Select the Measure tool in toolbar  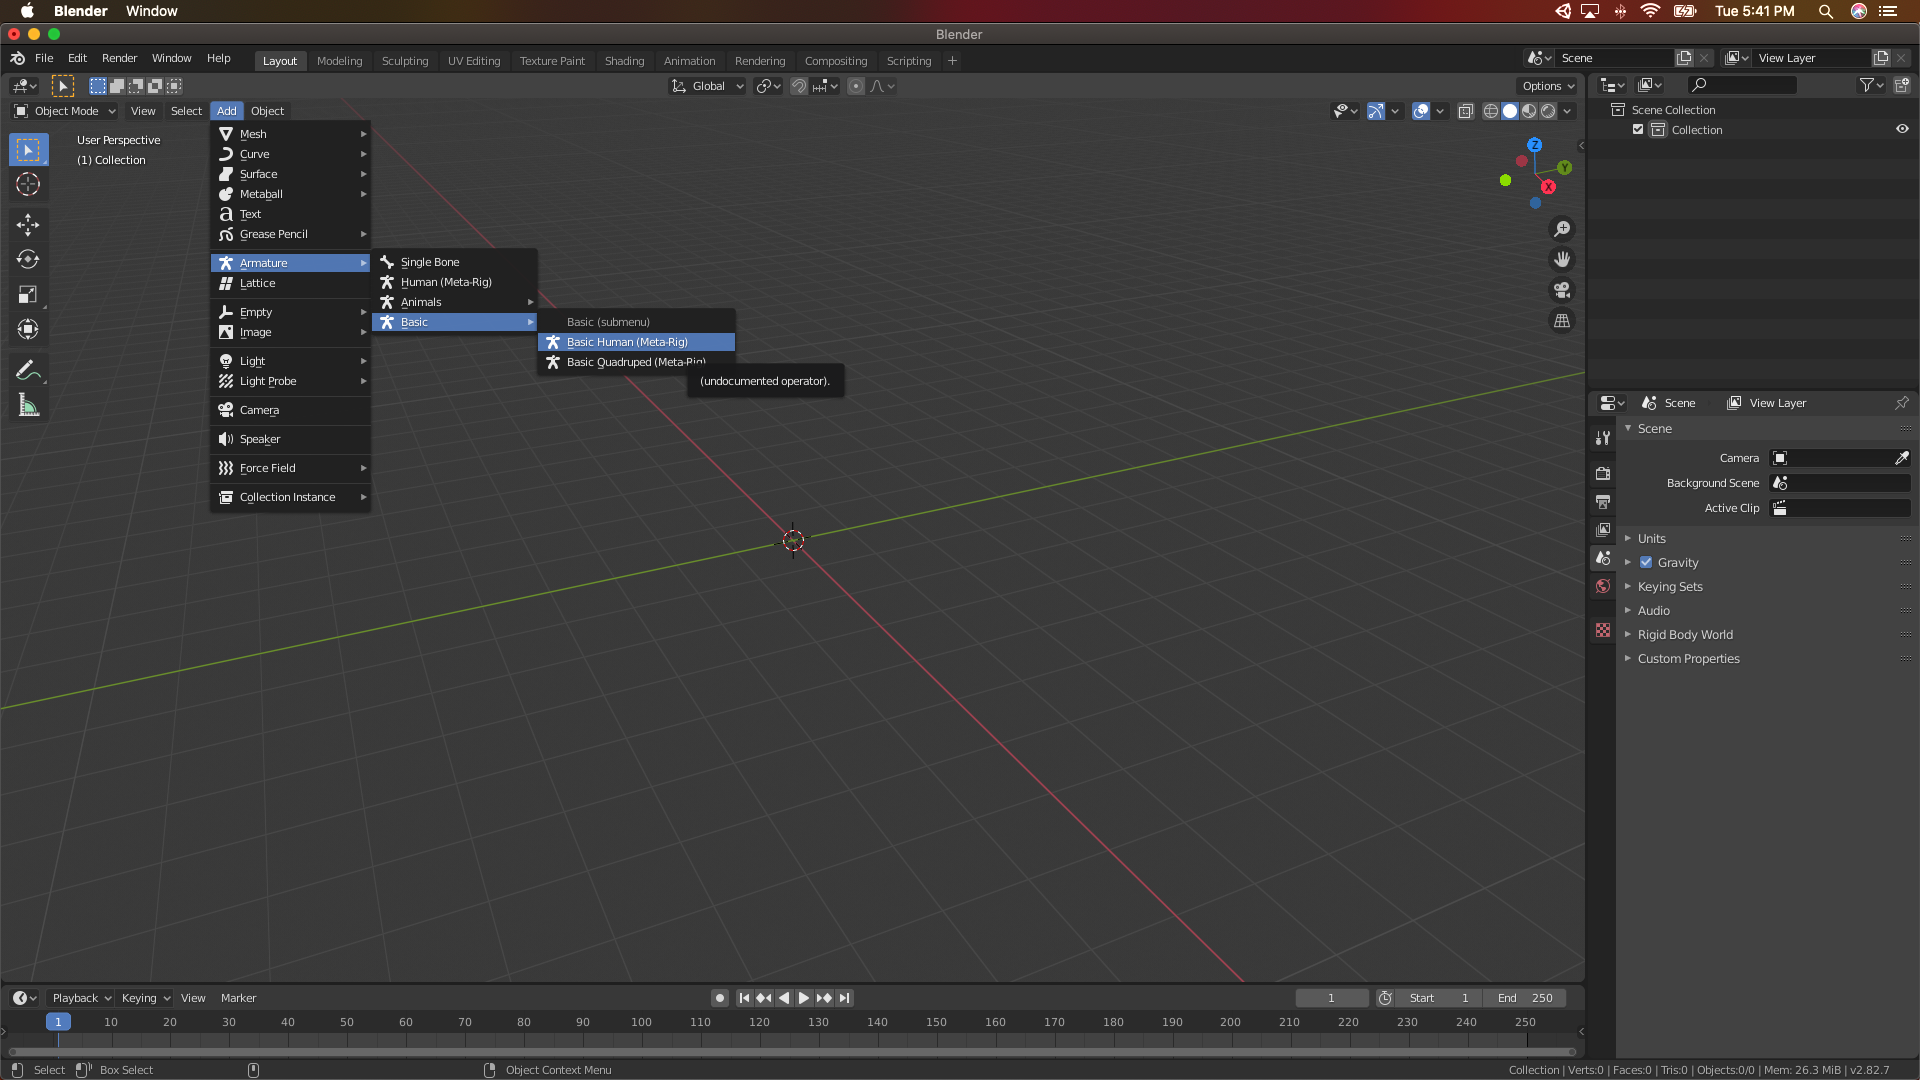(28, 405)
